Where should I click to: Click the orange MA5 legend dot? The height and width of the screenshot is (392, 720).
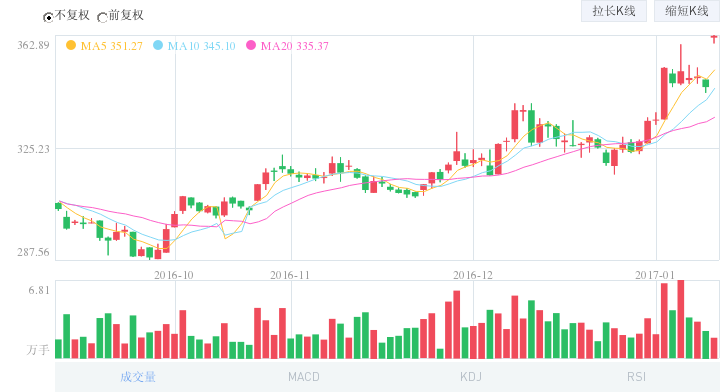click(71, 45)
